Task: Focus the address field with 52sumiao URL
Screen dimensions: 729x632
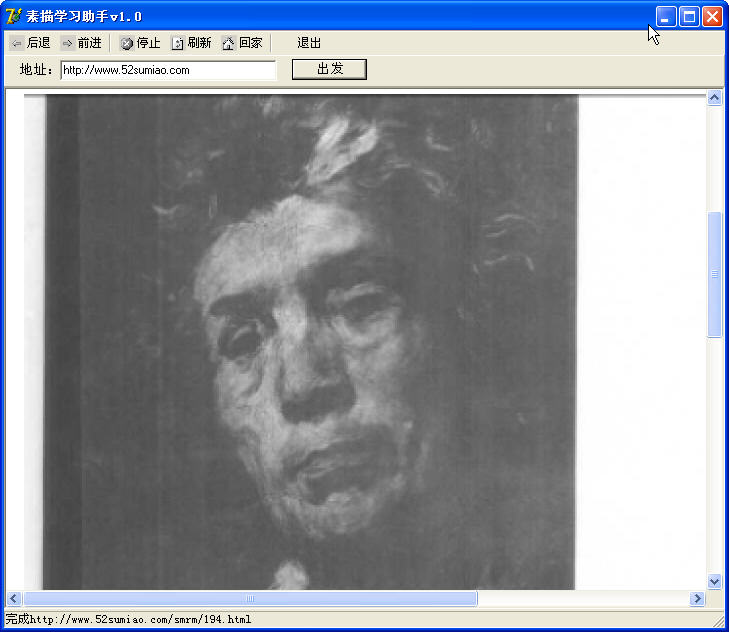Action: [168, 70]
